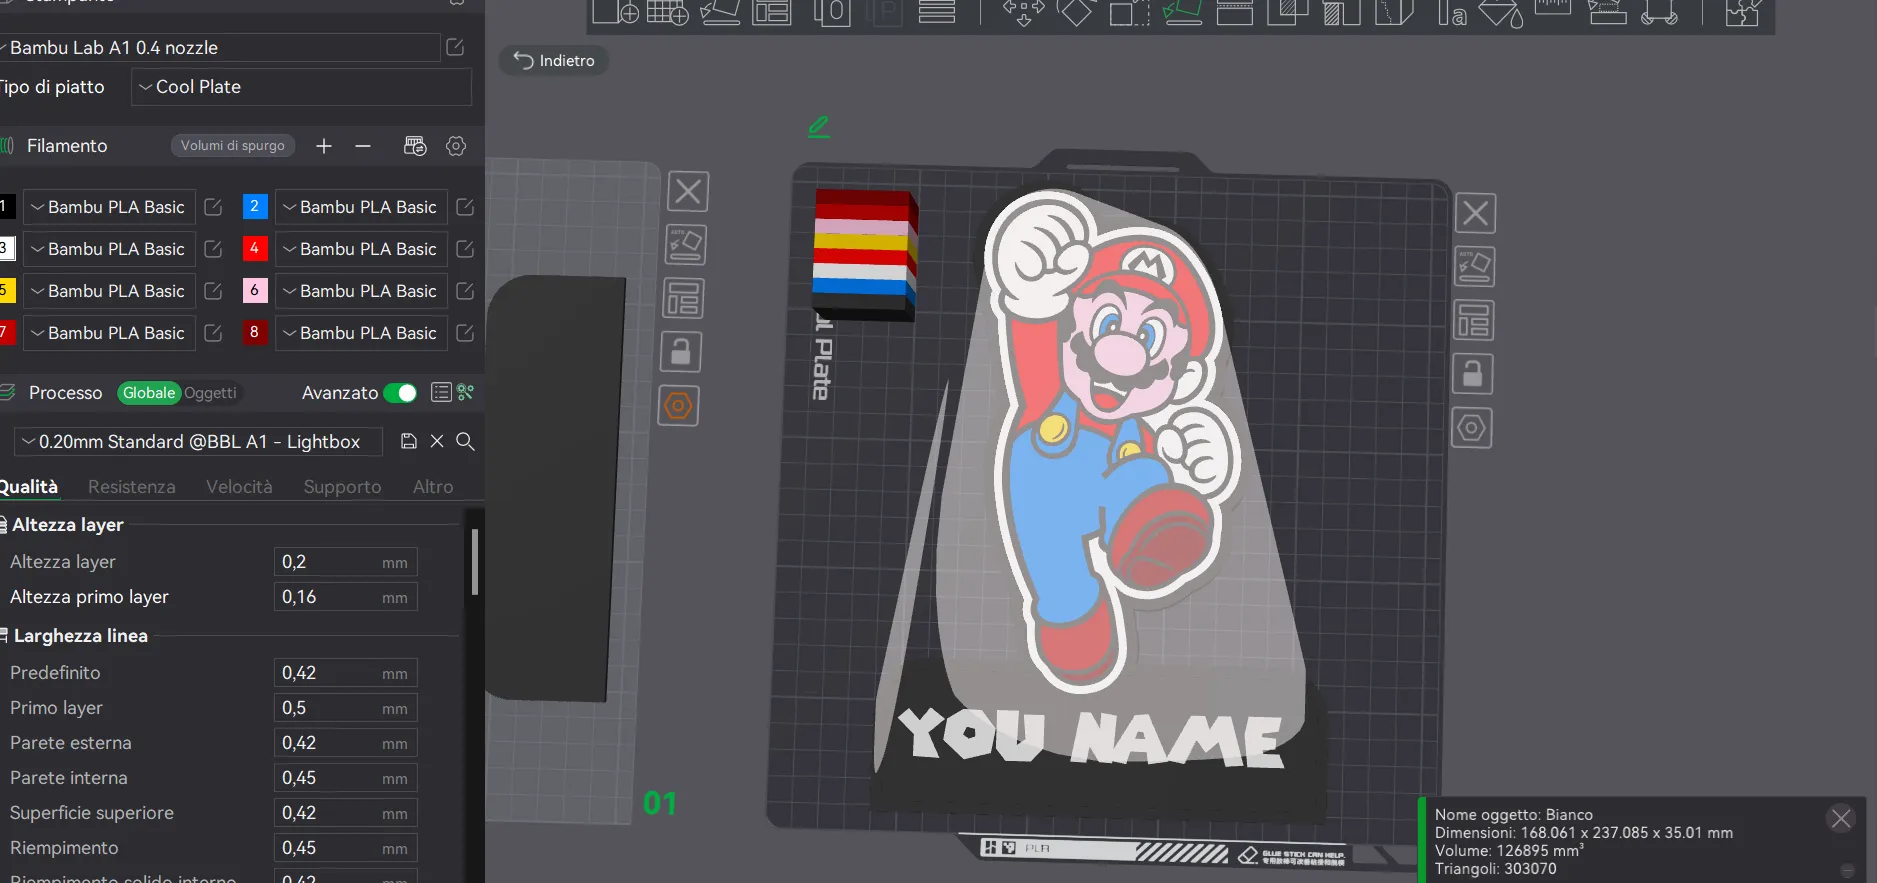Open the Assembly view puzzle icon

[1742, 12]
